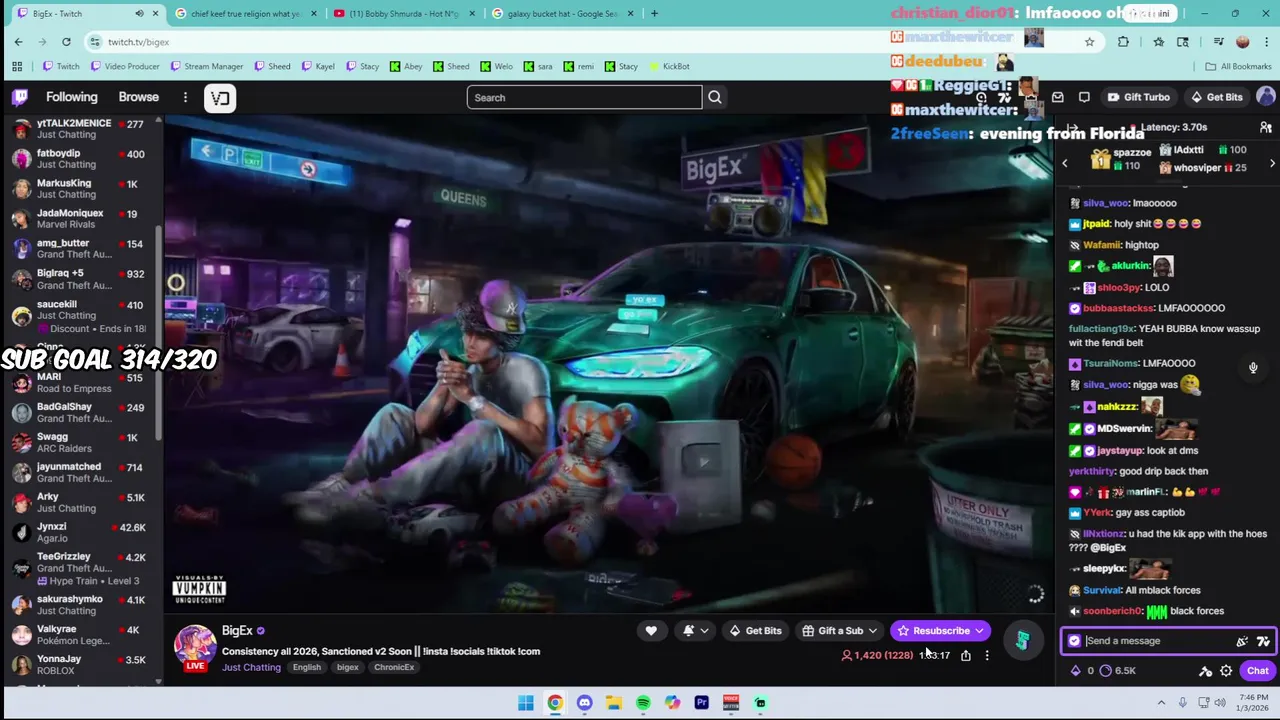Viewport: 1280px width, 720px height.
Task: Open Discord from the taskbar
Action: click(x=584, y=703)
